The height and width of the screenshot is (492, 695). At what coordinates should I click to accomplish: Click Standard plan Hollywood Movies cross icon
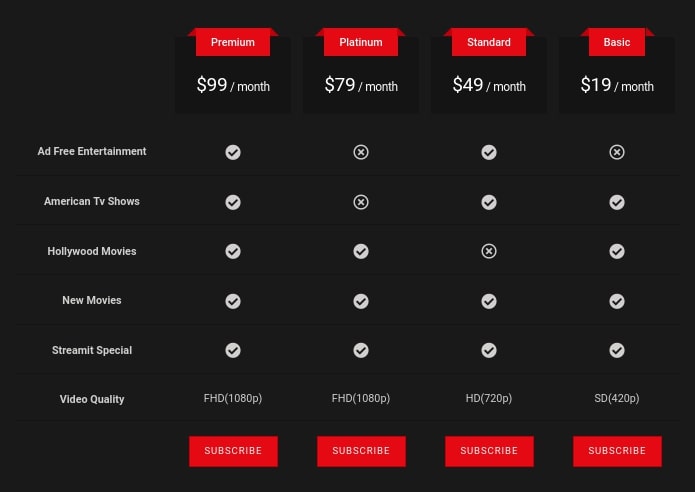click(x=489, y=251)
